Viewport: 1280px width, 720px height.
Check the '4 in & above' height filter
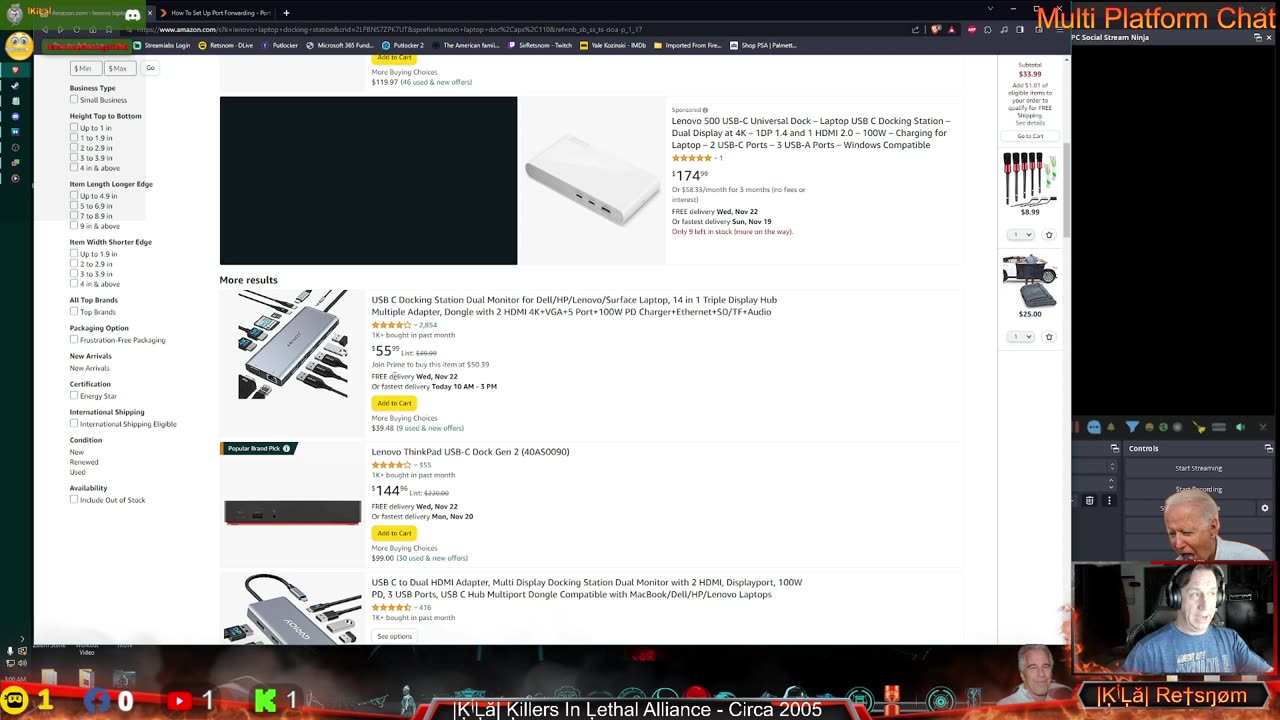[74, 168]
